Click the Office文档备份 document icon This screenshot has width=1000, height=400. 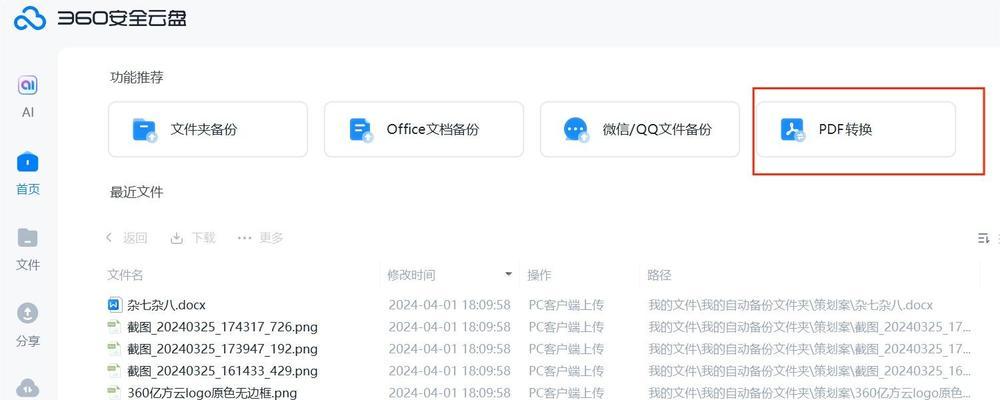coord(361,130)
